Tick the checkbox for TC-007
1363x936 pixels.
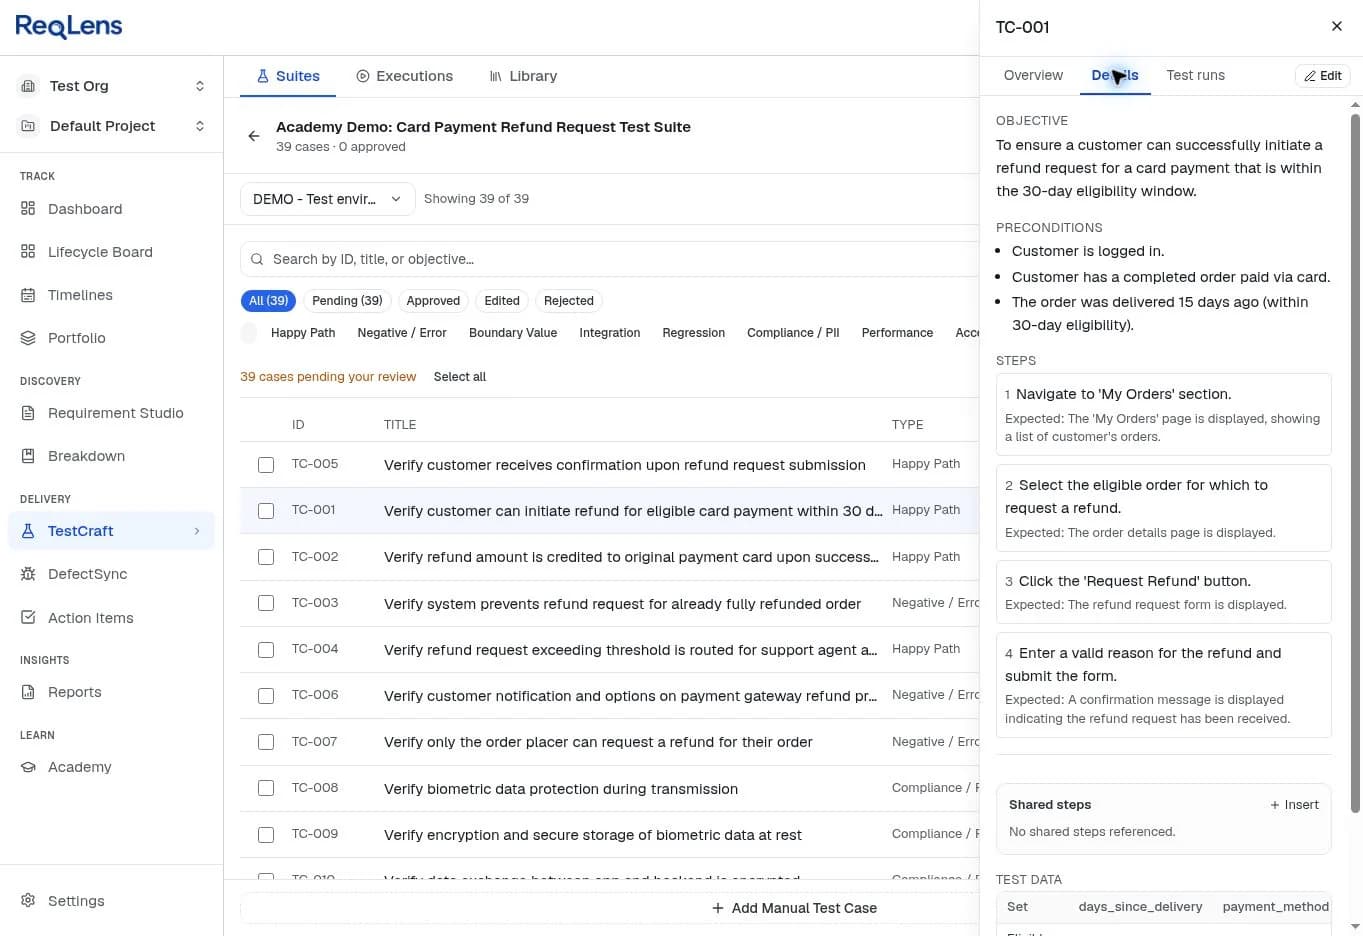(x=266, y=742)
